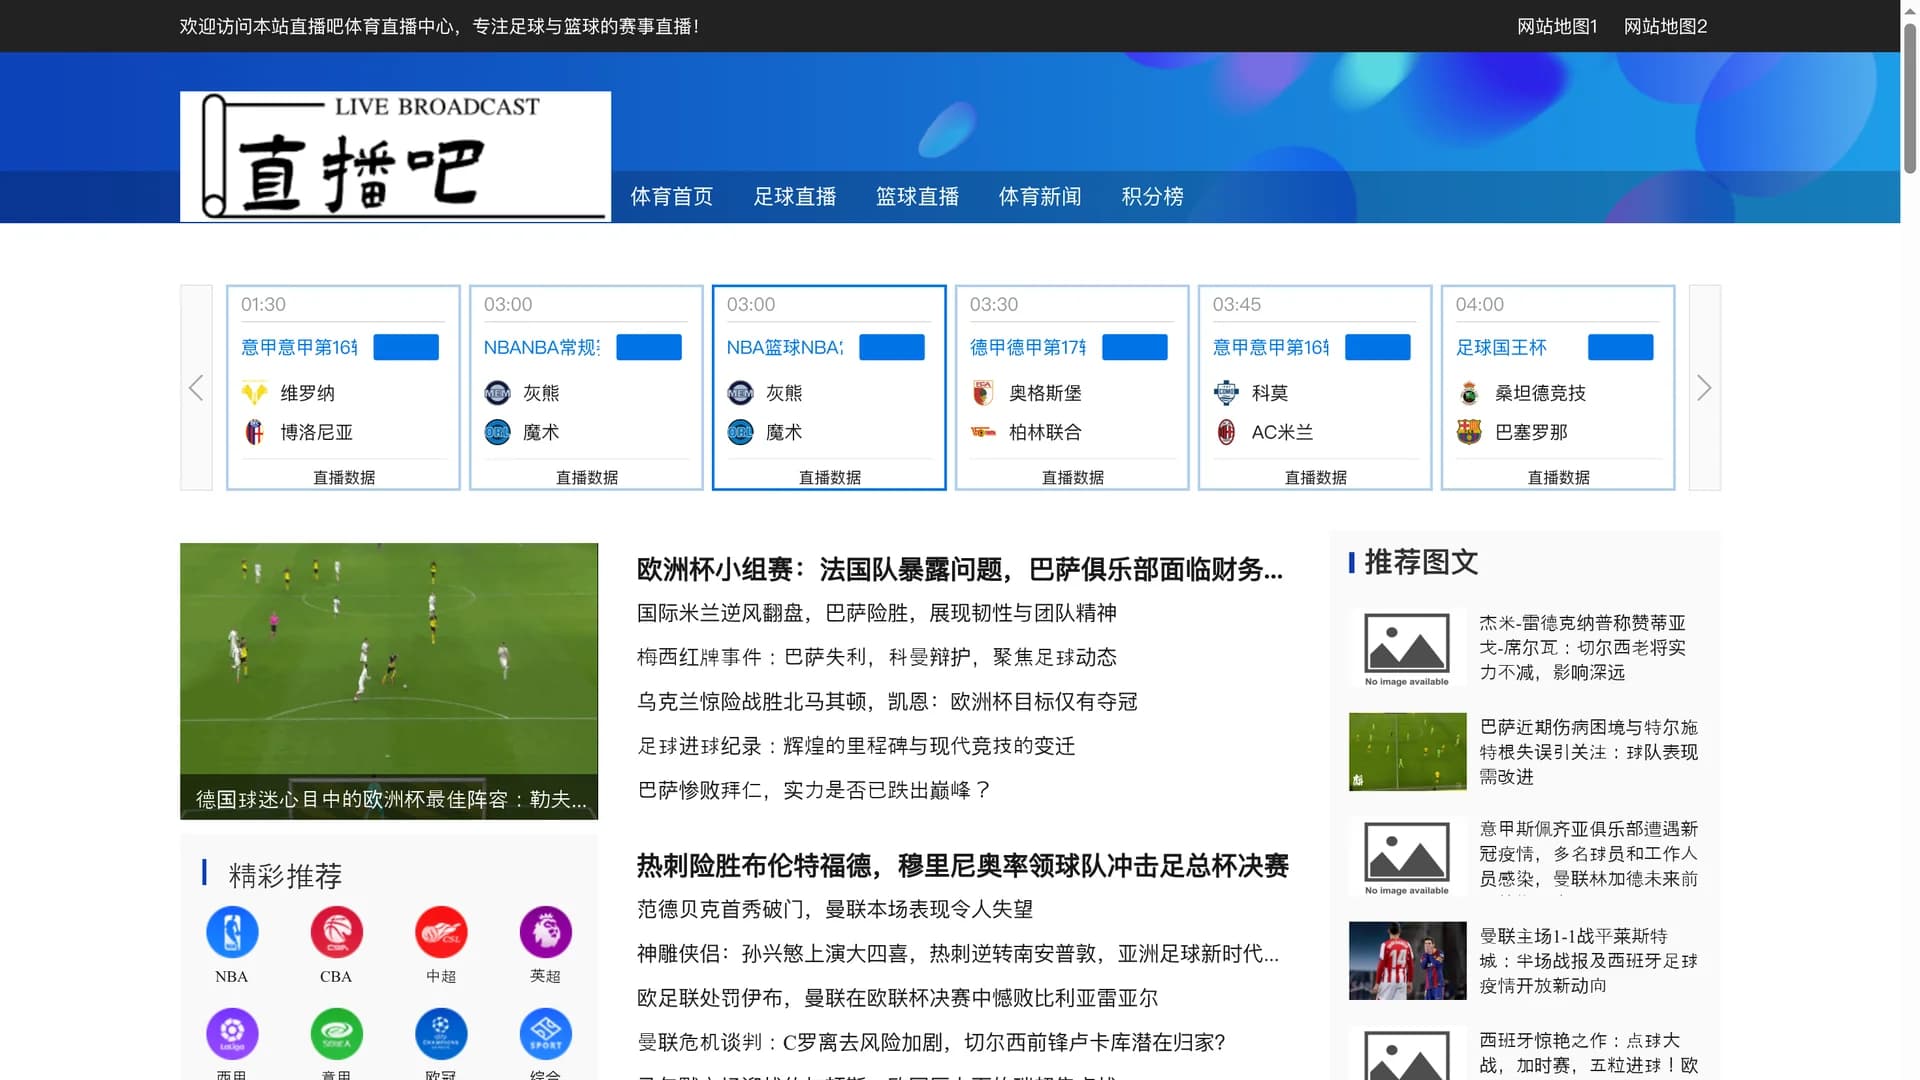Read 巴萨惨败拜仁 article
Viewport: 1920px width, 1080px height.
(814, 790)
